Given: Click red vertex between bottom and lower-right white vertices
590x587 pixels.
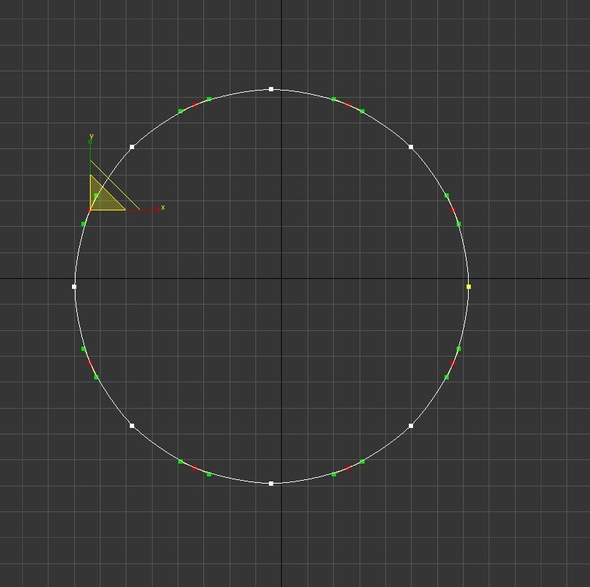Looking at the screenshot, I should (348, 468).
